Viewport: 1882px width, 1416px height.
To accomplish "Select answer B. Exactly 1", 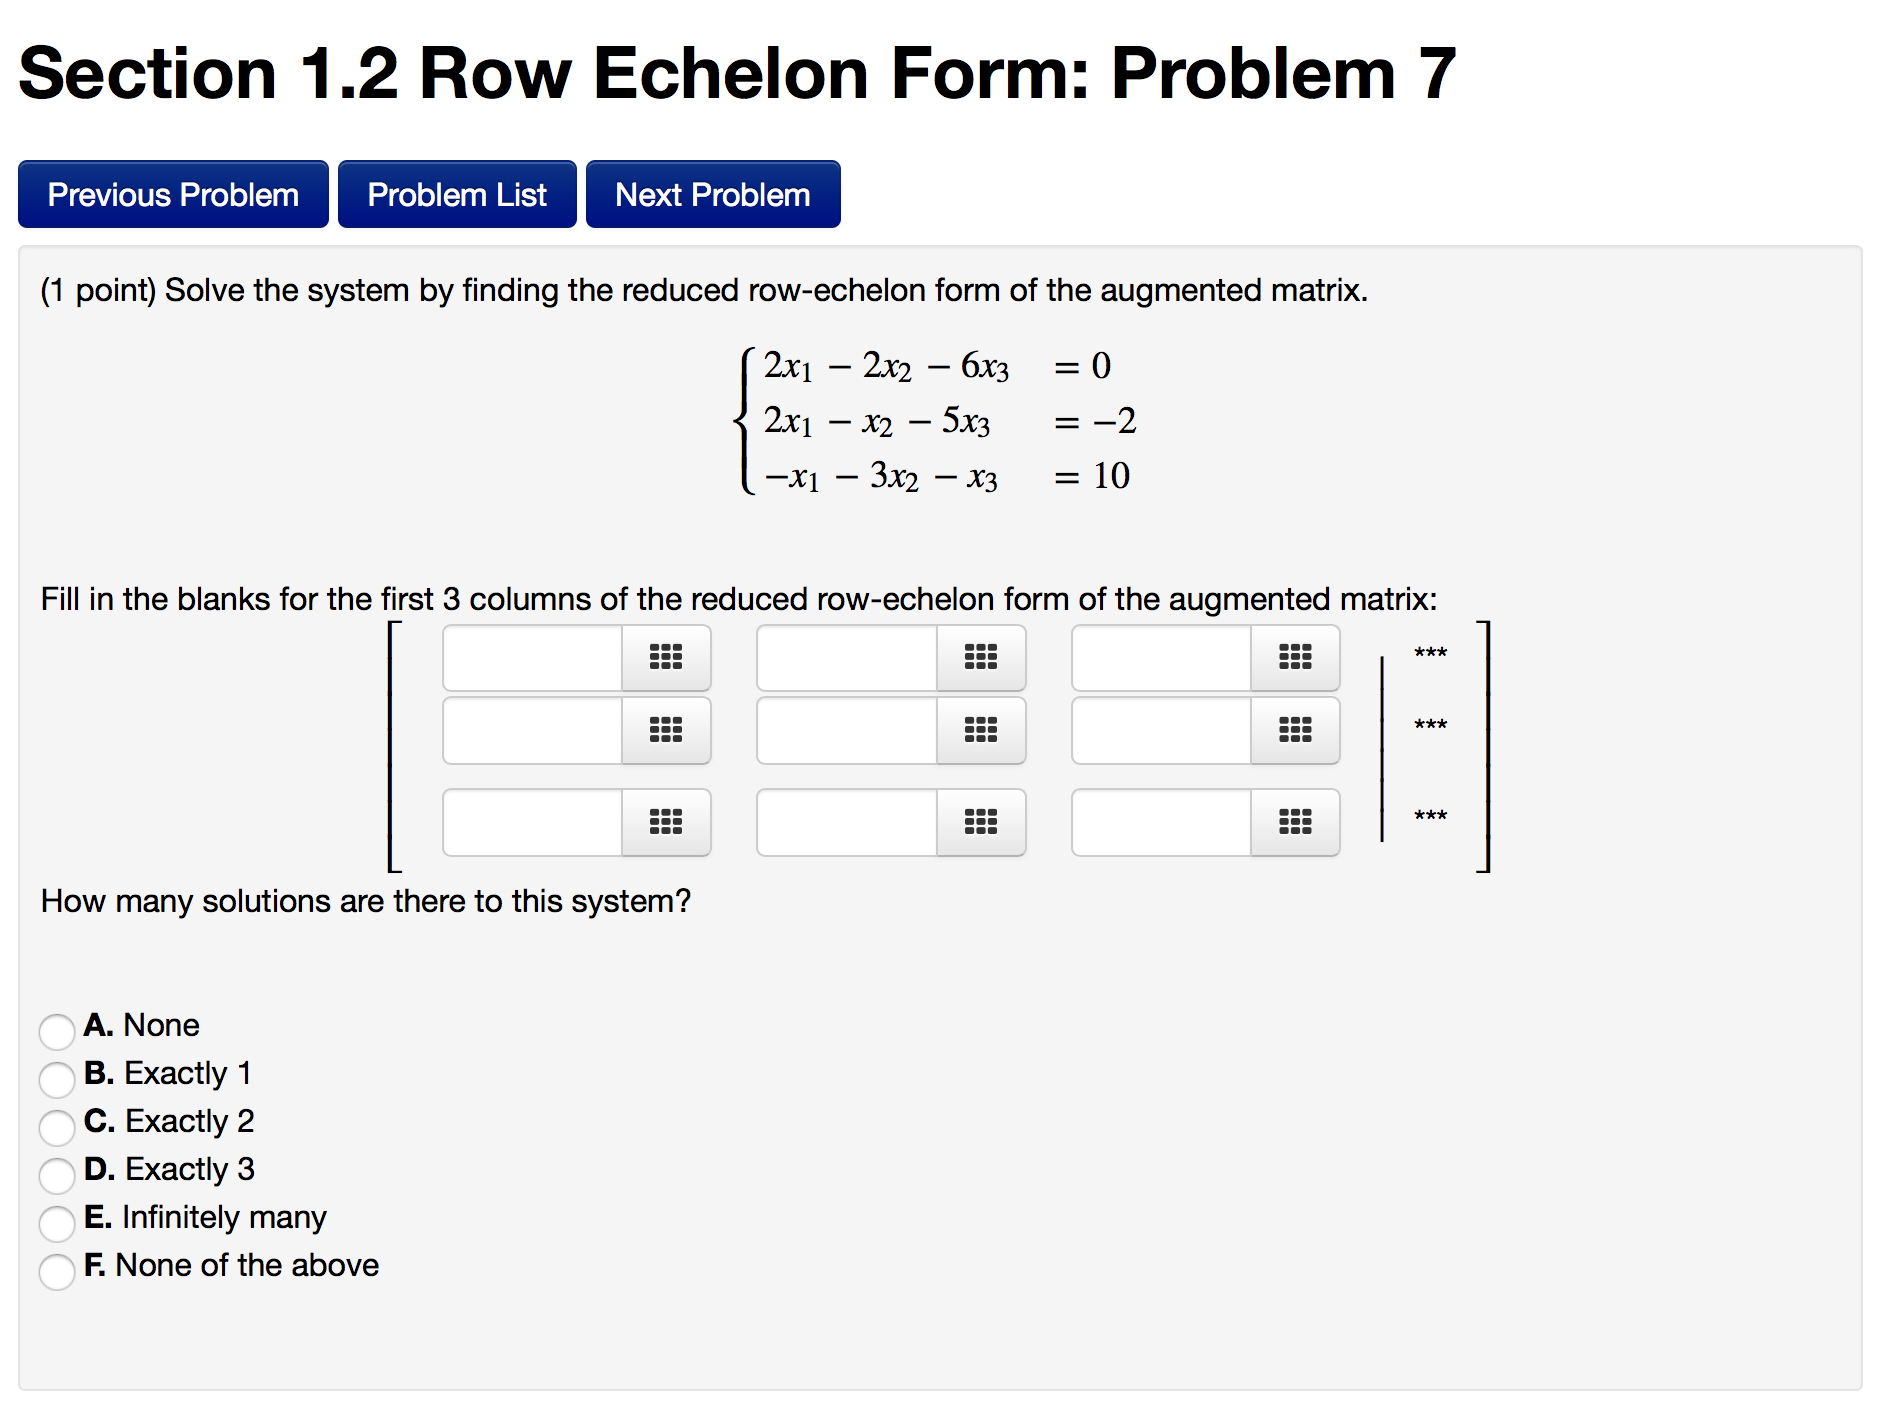I will click(57, 1080).
